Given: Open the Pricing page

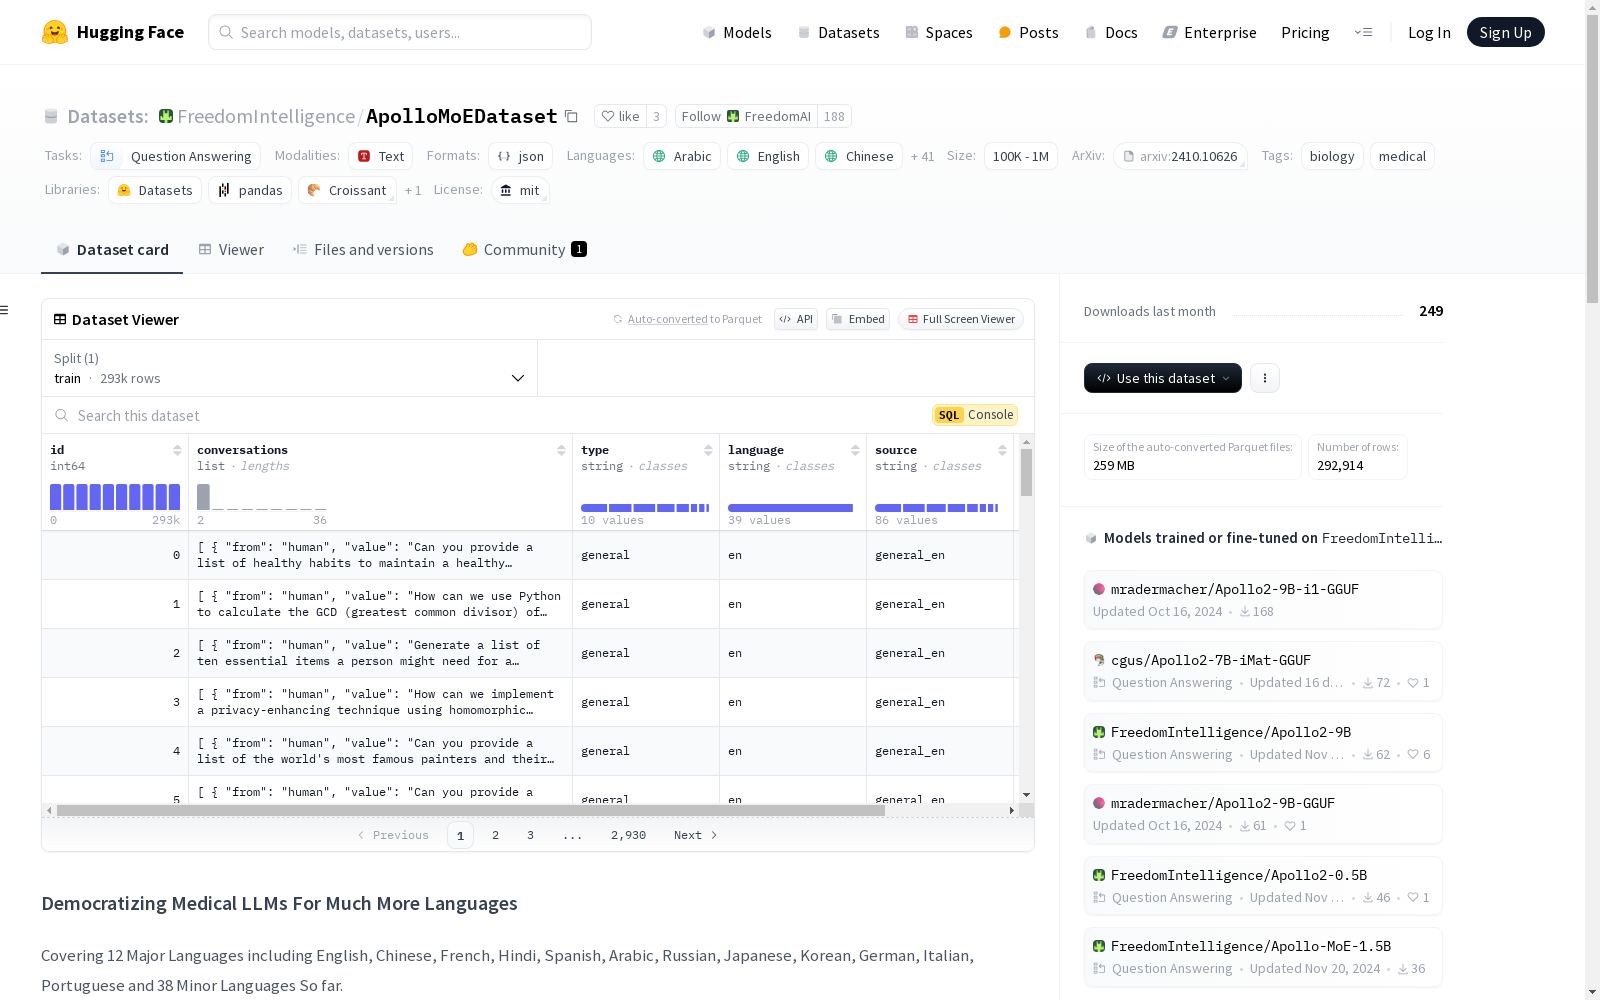Looking at the screenshot, I should (1305, 32).
